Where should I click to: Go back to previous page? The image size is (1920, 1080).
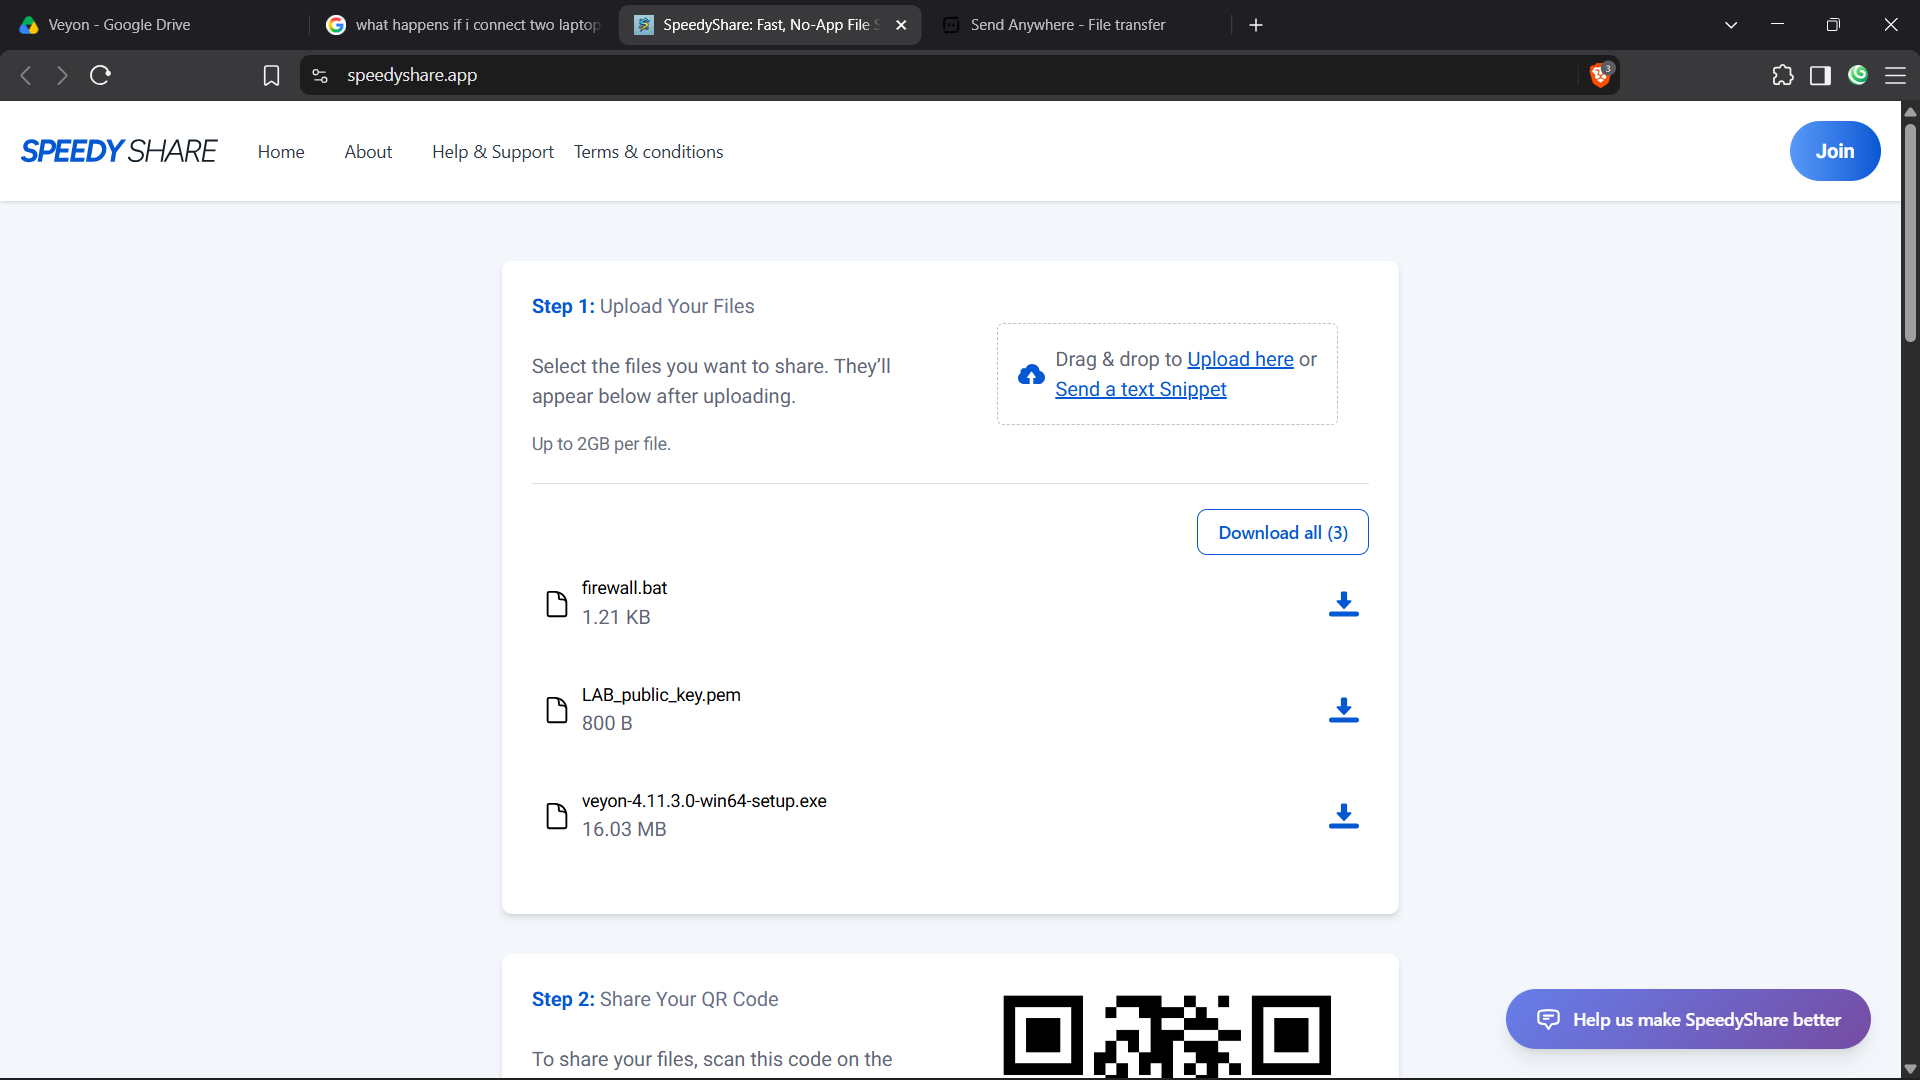(27, 75)
